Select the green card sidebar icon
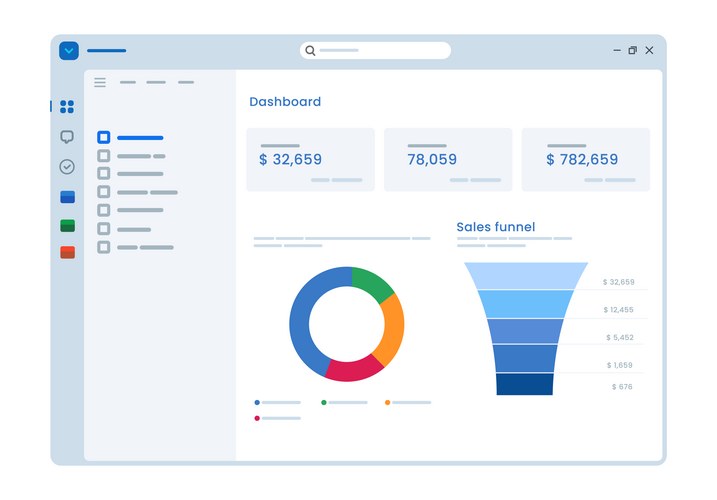 (67, 226)
